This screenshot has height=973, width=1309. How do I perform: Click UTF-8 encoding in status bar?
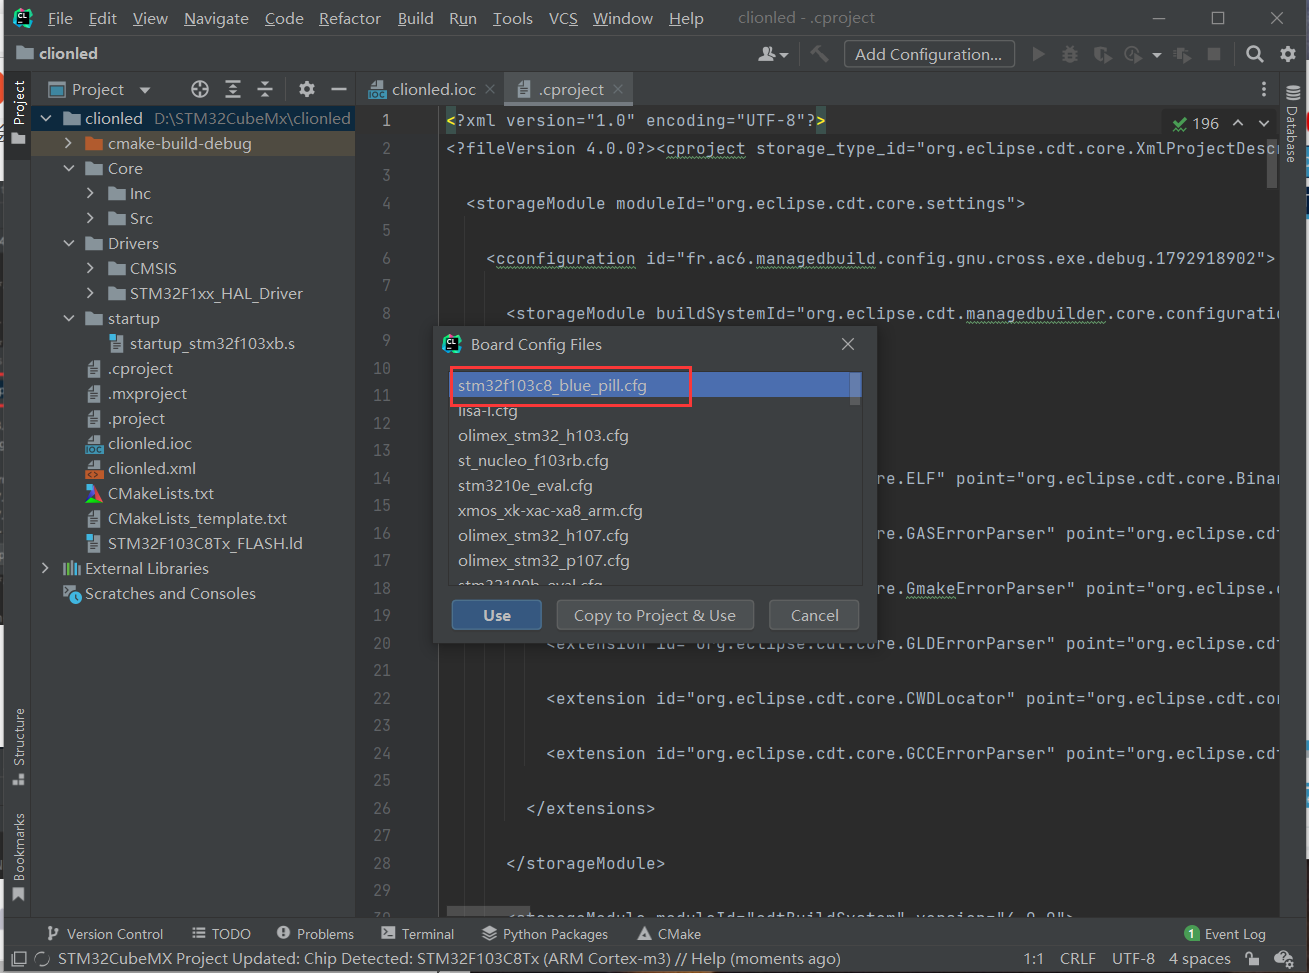pyautogui.click(x=1133, y=959)
